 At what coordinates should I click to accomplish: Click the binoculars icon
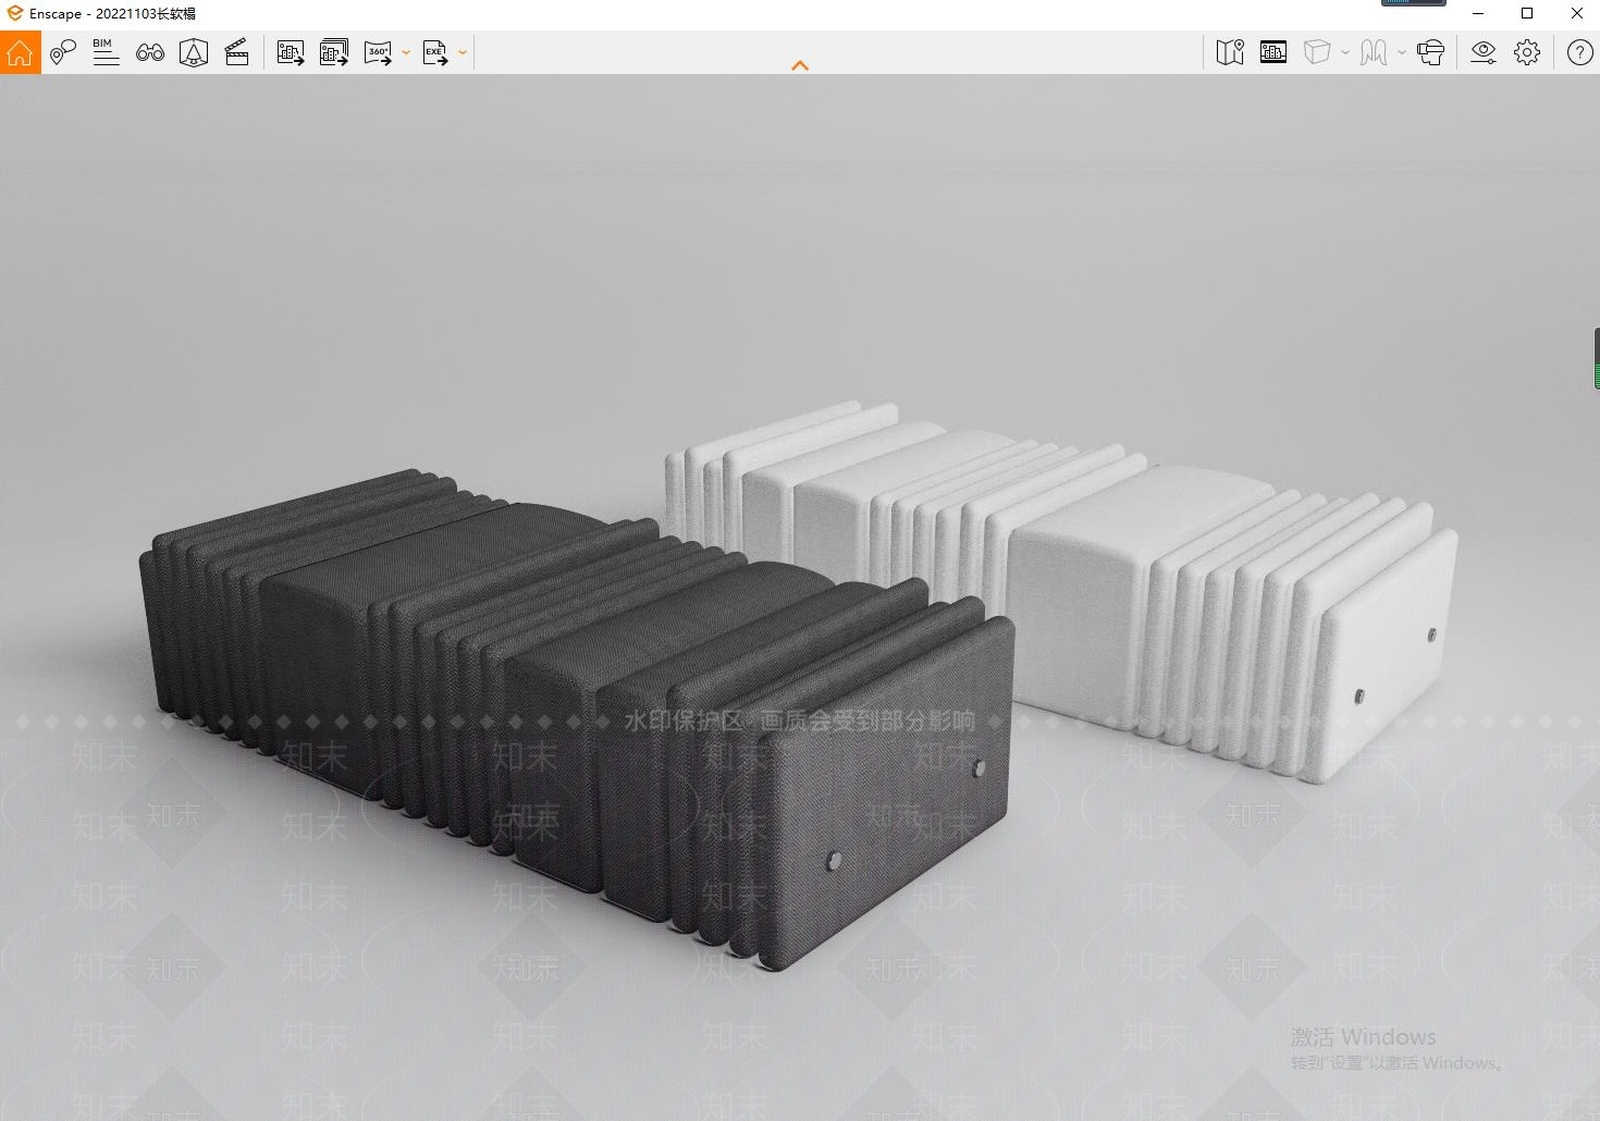150,52
